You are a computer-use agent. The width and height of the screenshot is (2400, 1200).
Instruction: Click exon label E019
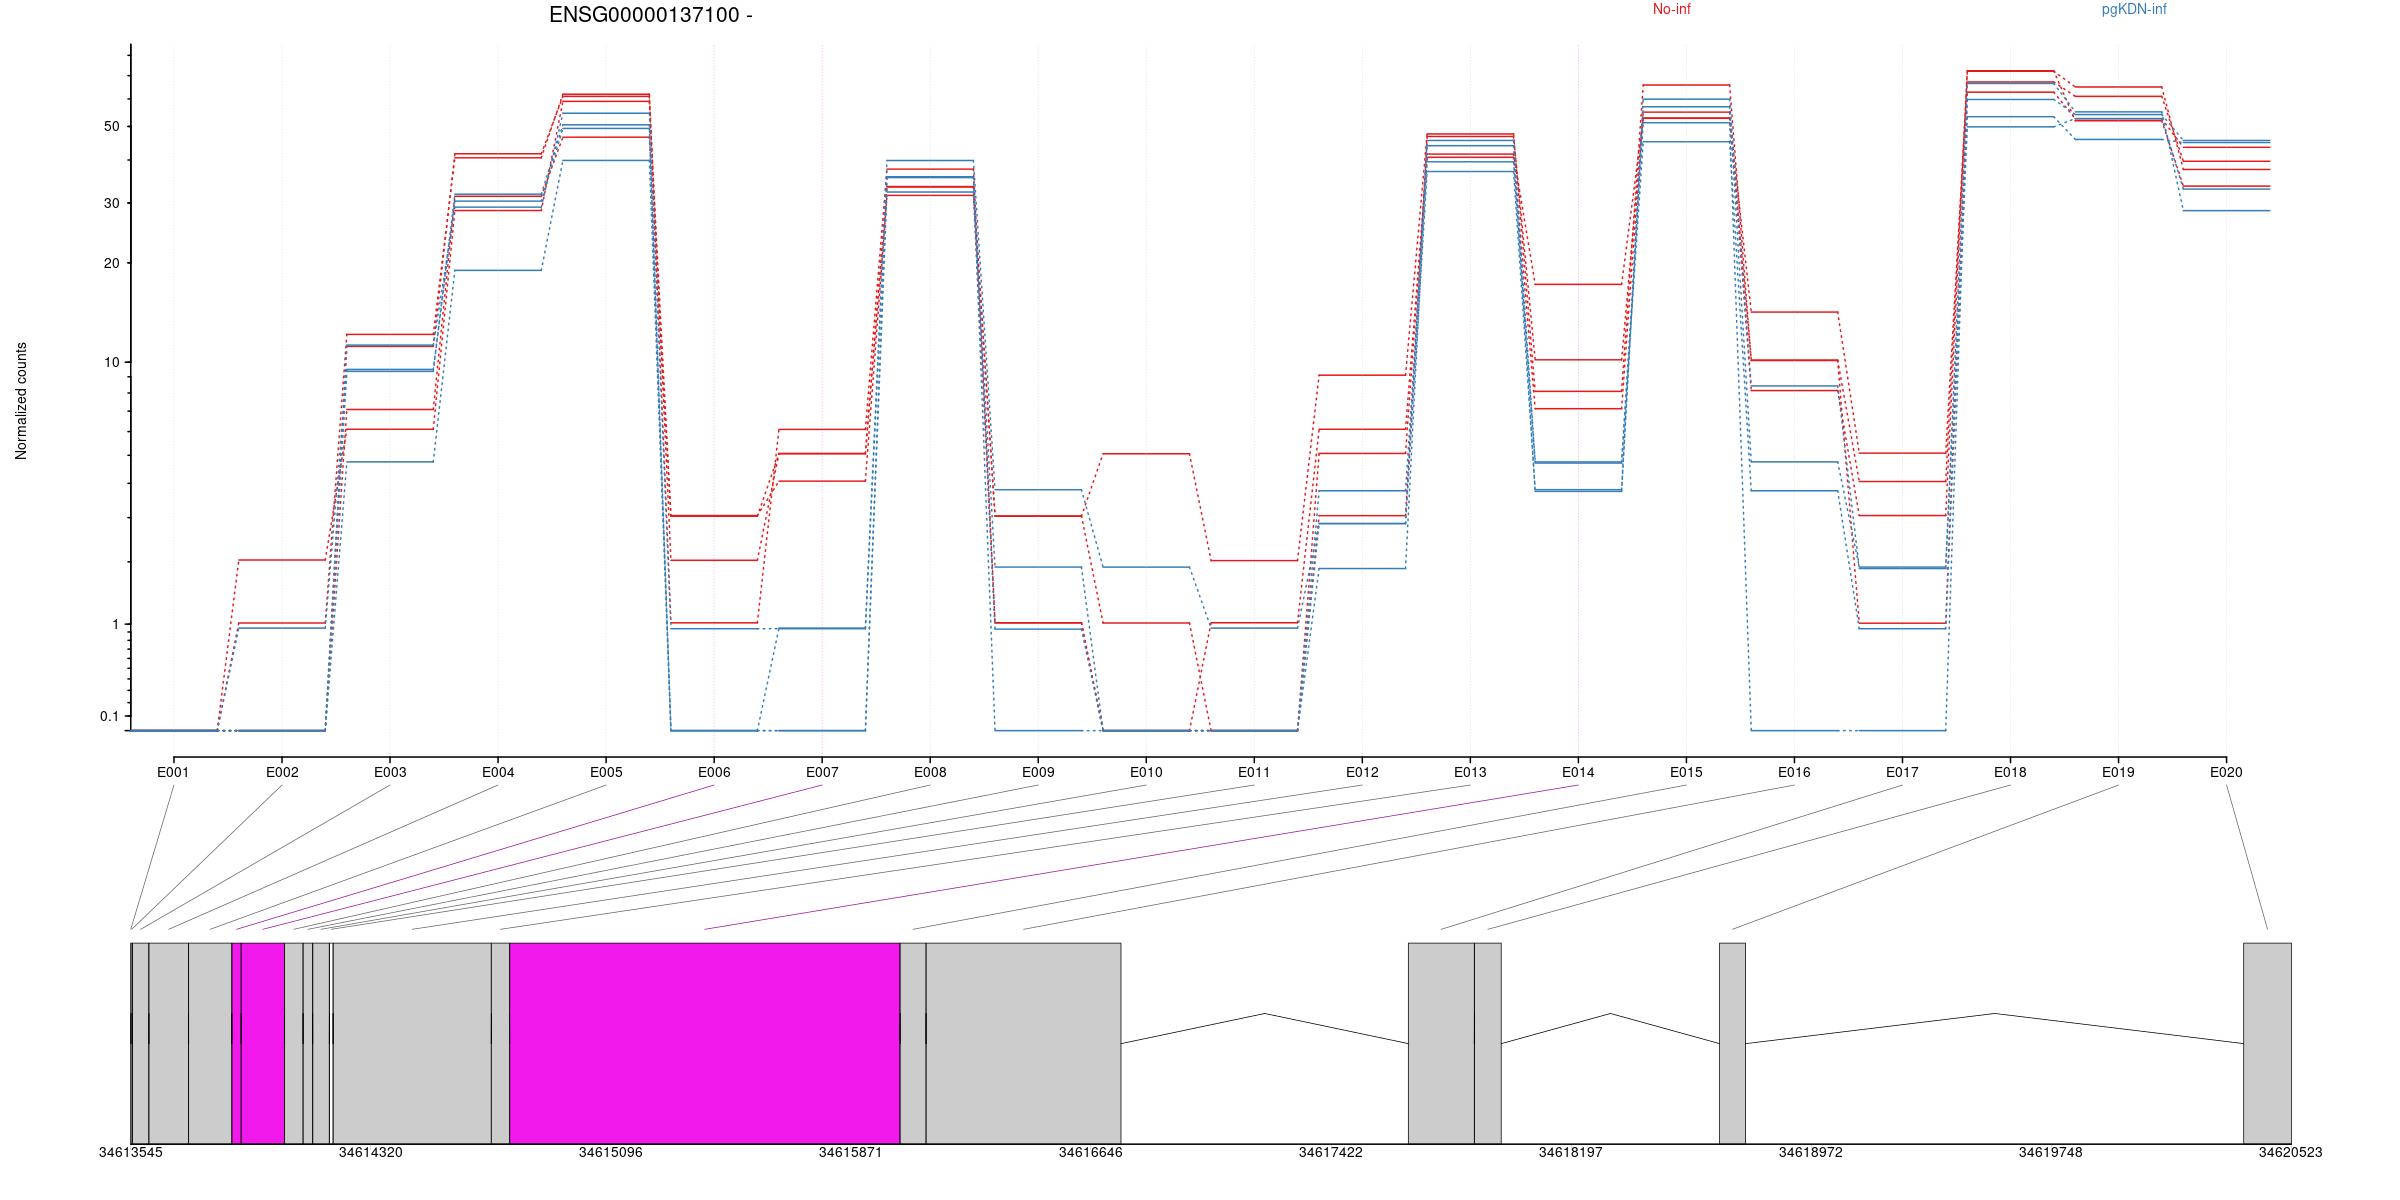2118,772
